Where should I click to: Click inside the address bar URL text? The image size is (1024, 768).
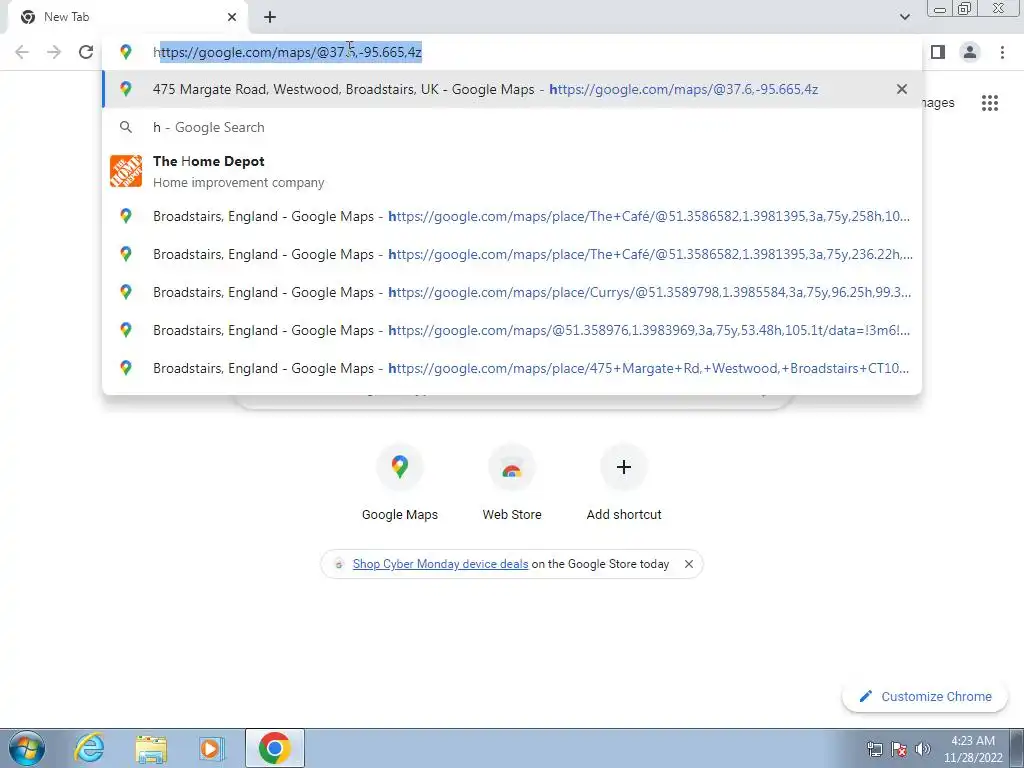(x=287, y=52)
